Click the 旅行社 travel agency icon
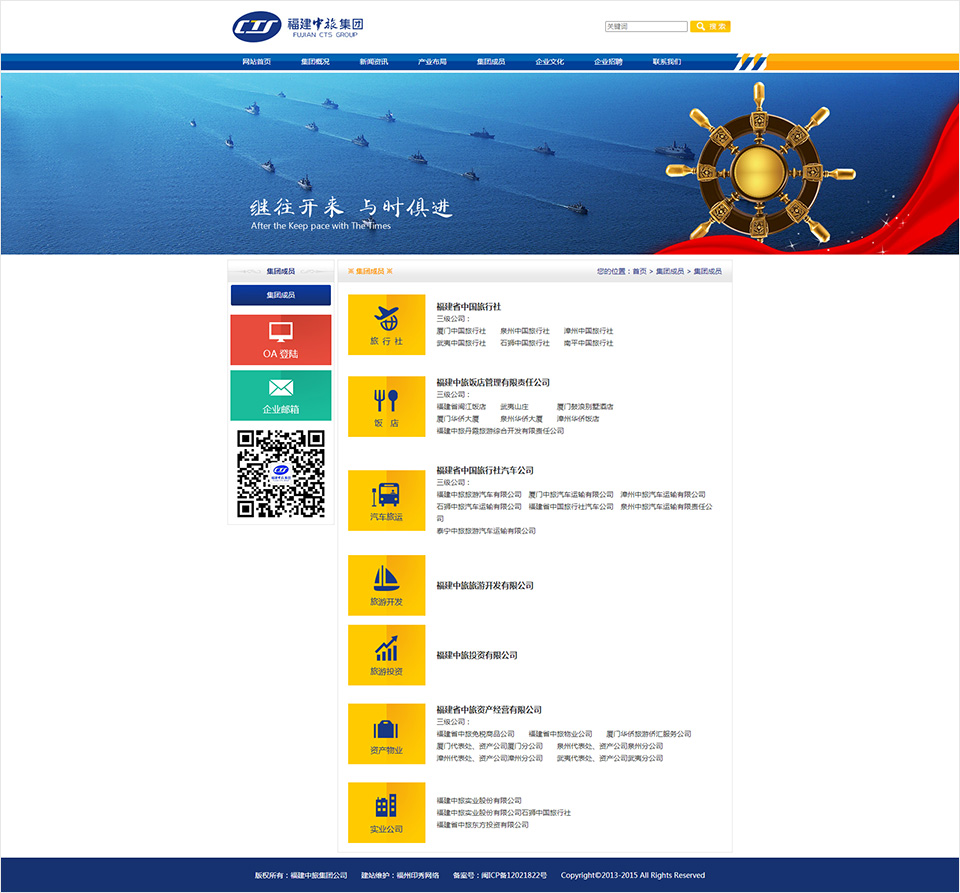 pyautogui.click(x=386, y=324)
